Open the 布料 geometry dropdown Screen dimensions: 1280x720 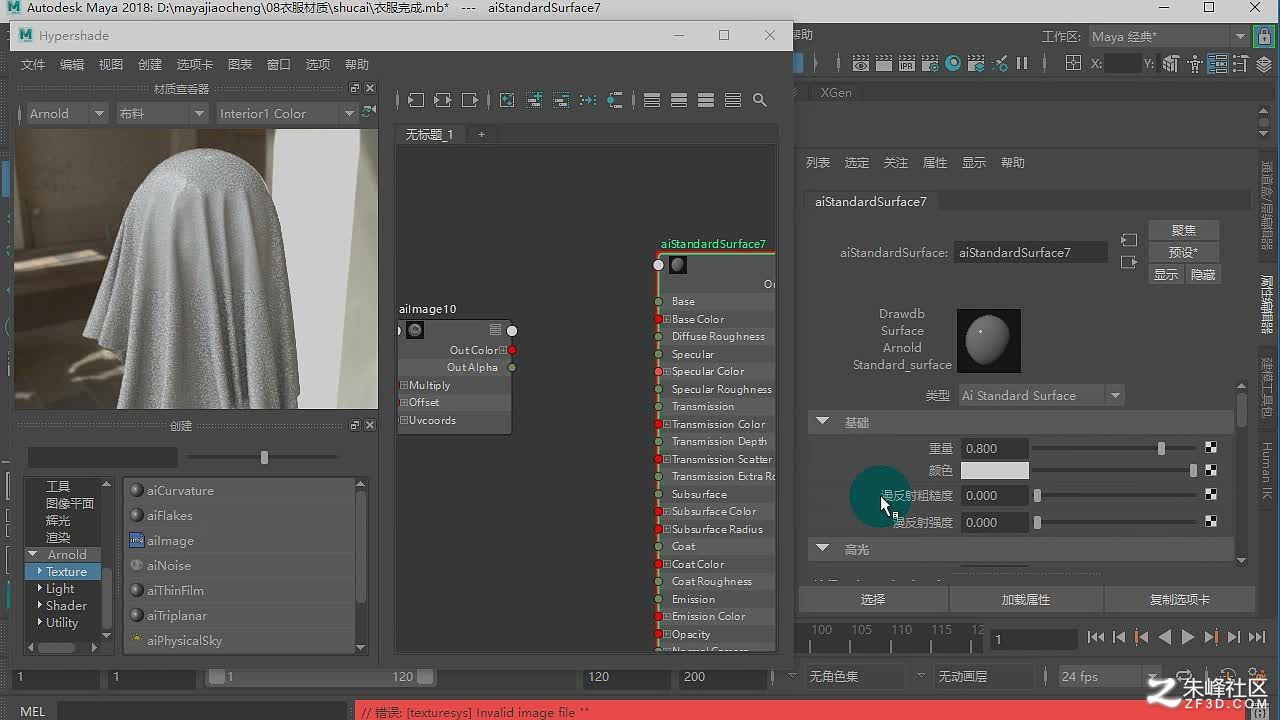(161, 113)
